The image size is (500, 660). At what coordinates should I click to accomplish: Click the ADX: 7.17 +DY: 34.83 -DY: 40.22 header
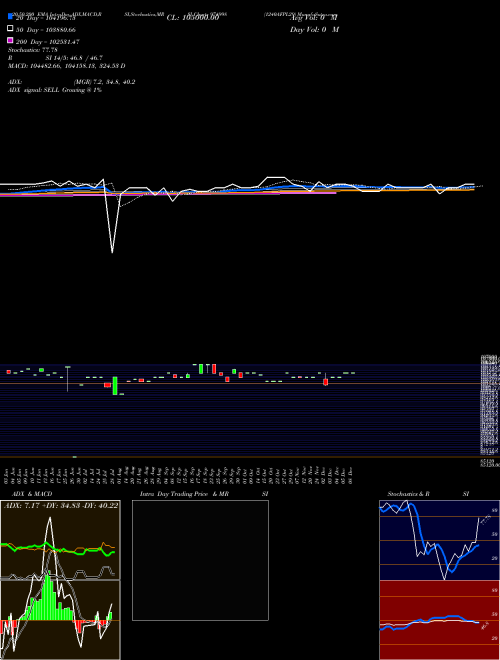pos(61,505)
